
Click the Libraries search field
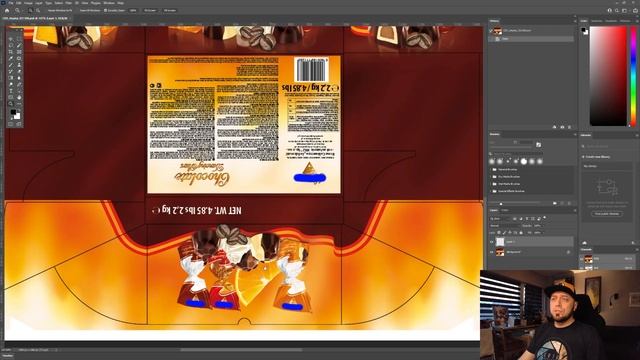coord(608,146)
